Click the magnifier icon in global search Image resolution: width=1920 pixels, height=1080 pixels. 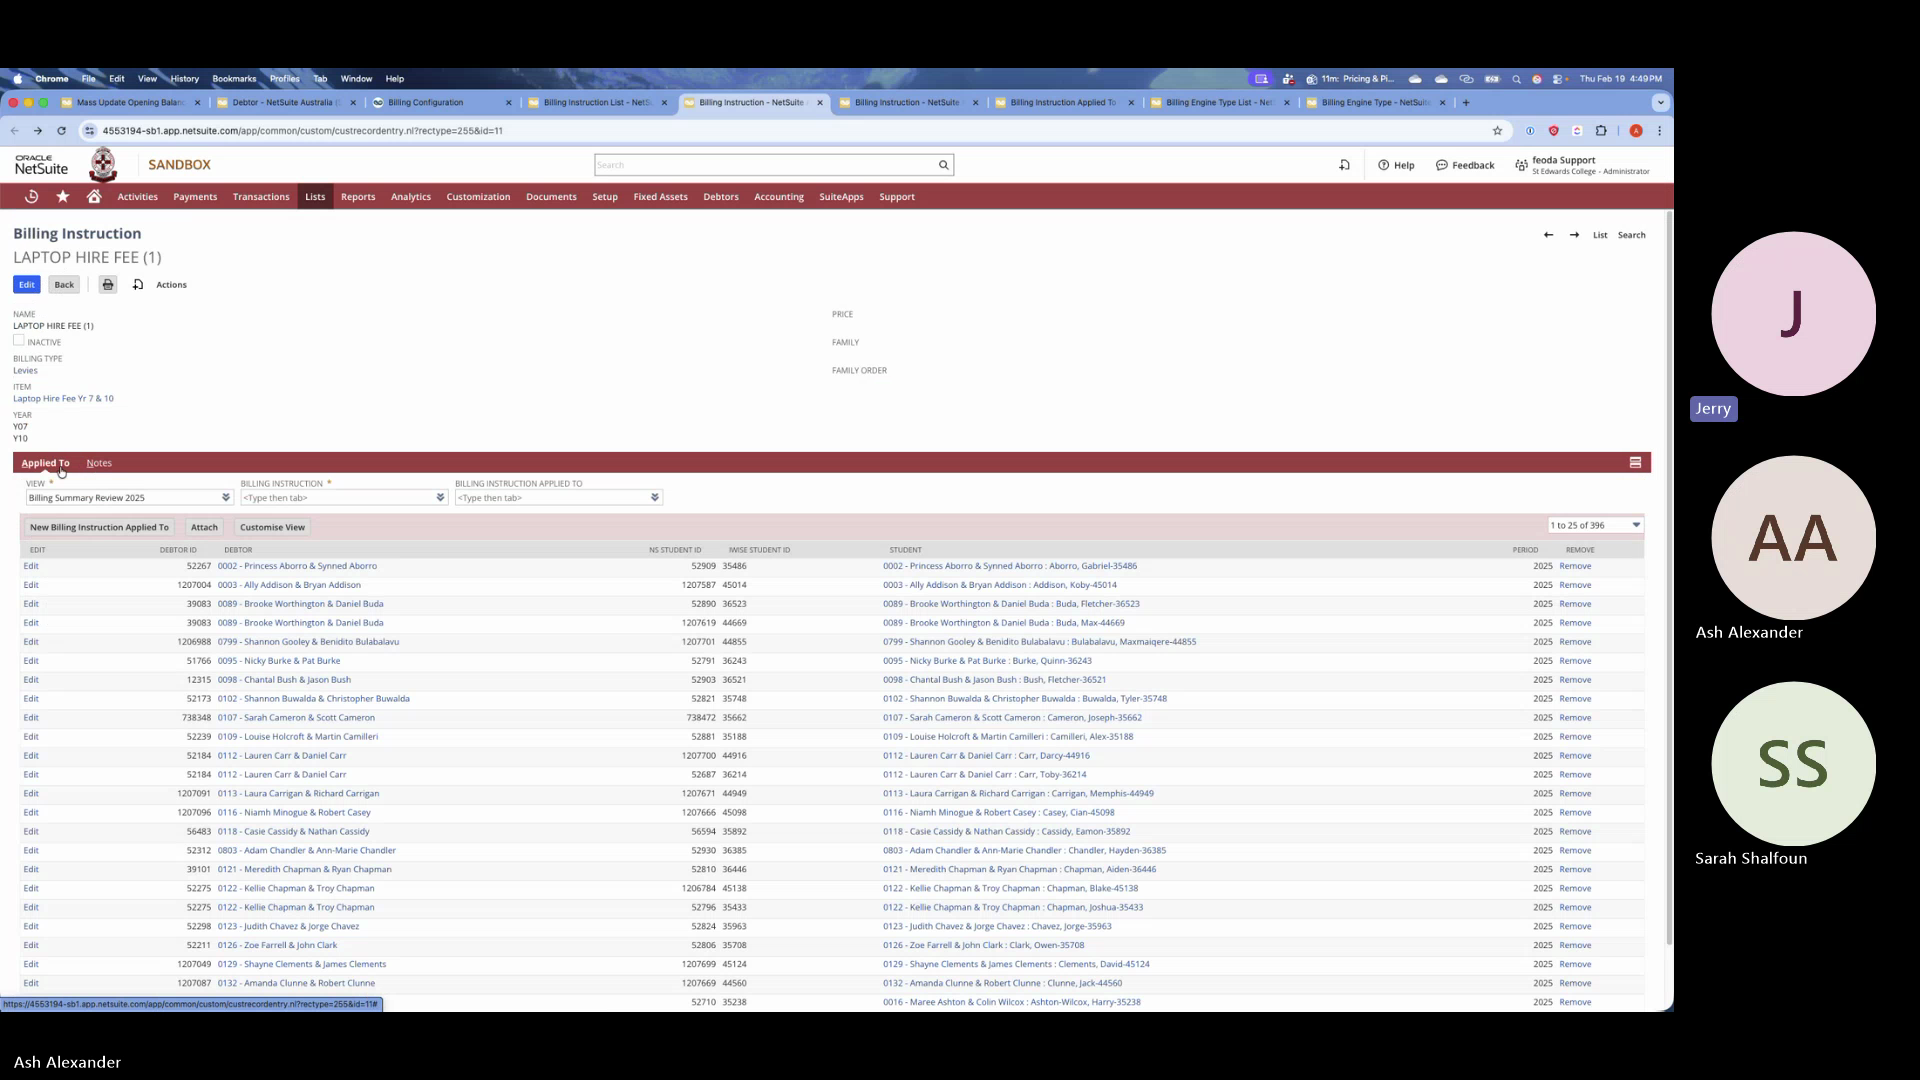943,165
